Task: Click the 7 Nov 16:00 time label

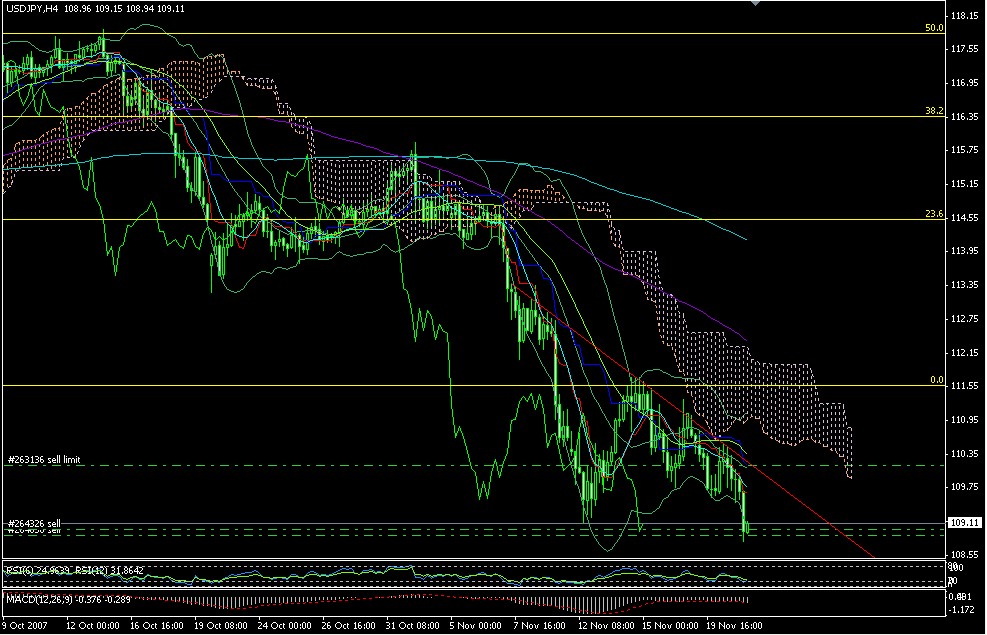Action: (539, 626)
